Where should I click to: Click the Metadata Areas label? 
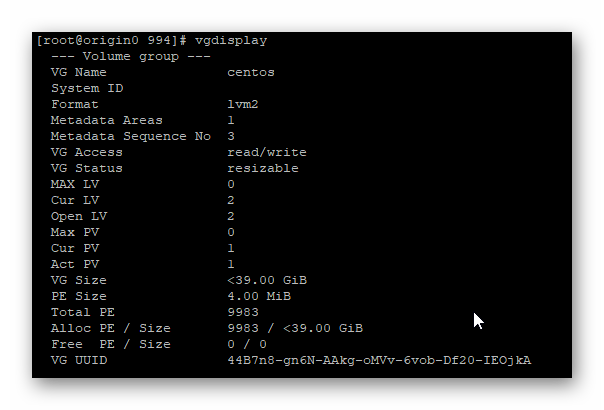[107, 120]
